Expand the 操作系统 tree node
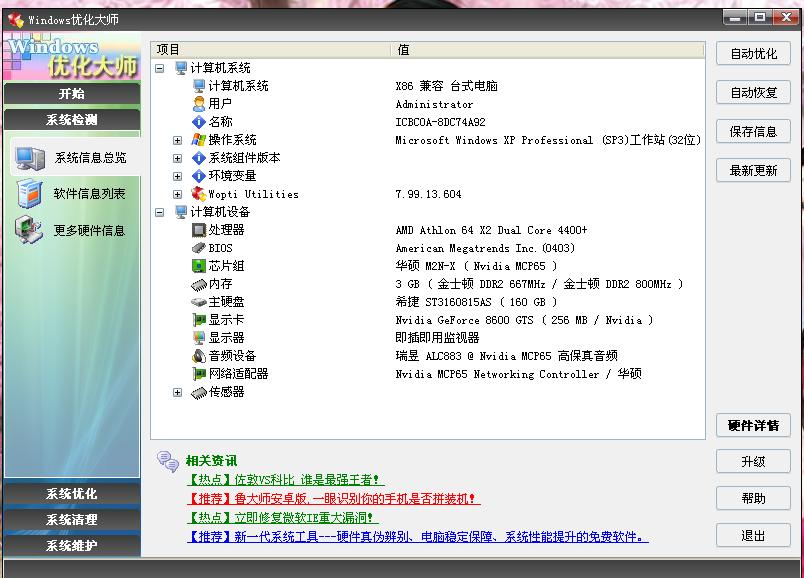Screen dimensions: 804x578 point(177,141)
